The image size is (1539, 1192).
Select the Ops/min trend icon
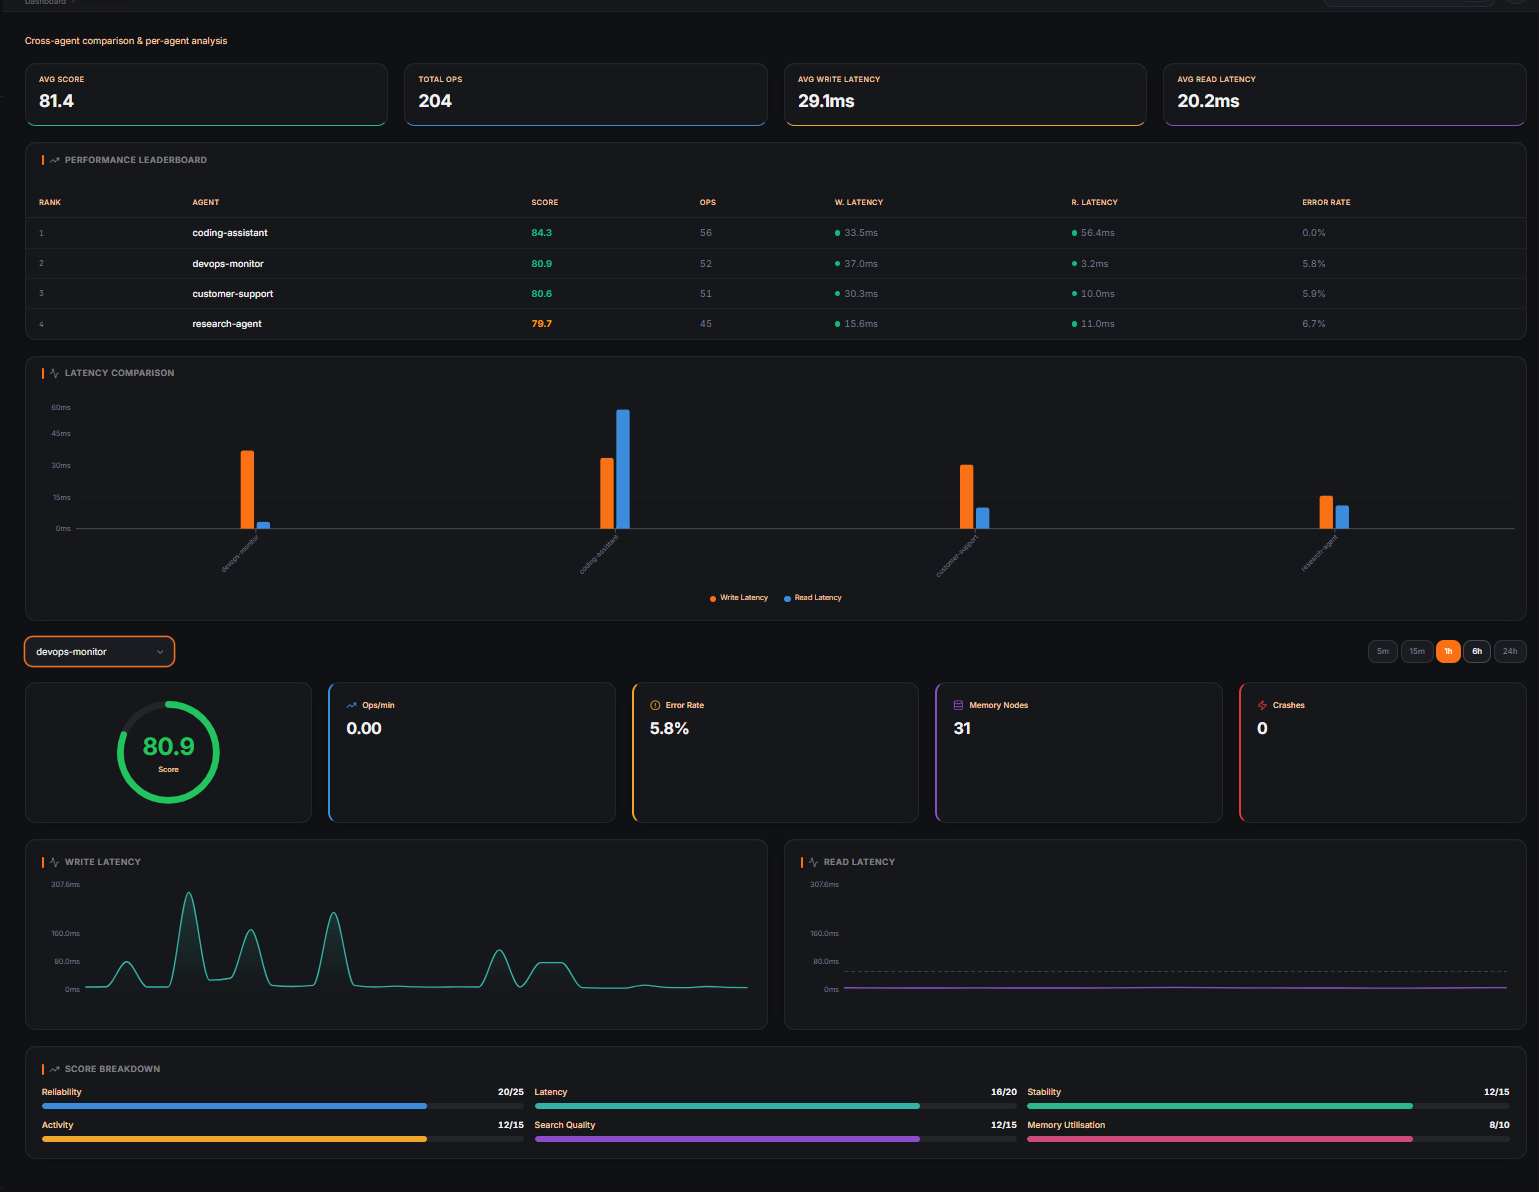point(352,705)
